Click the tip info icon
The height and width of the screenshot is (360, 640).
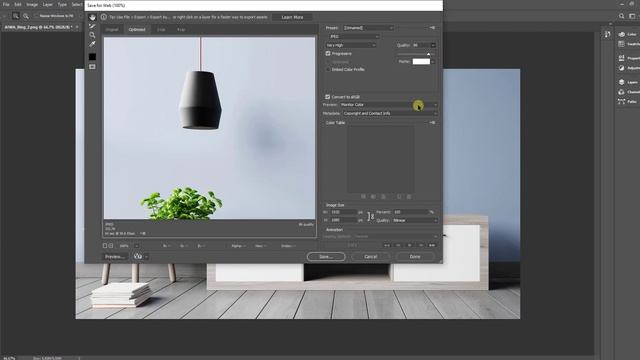(x=104, y=17)
